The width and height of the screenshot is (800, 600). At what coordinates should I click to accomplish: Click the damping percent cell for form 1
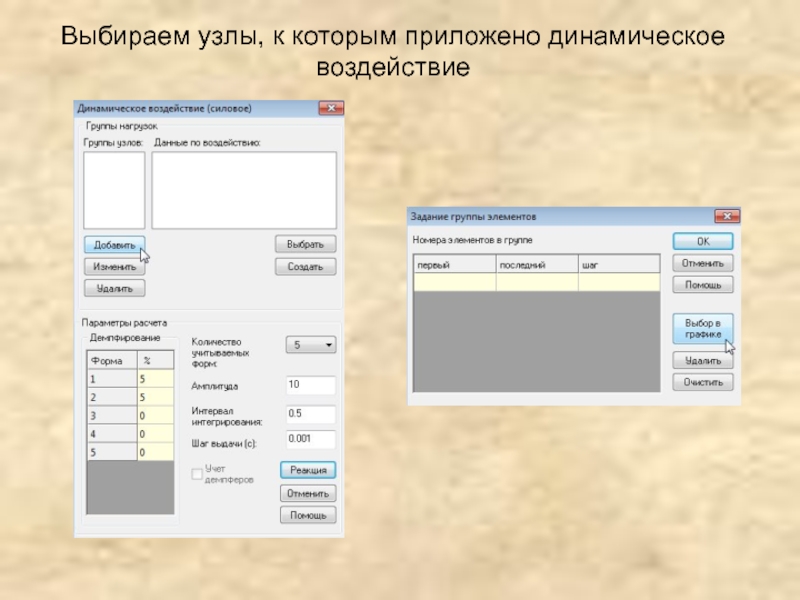(x=155, y=380)
